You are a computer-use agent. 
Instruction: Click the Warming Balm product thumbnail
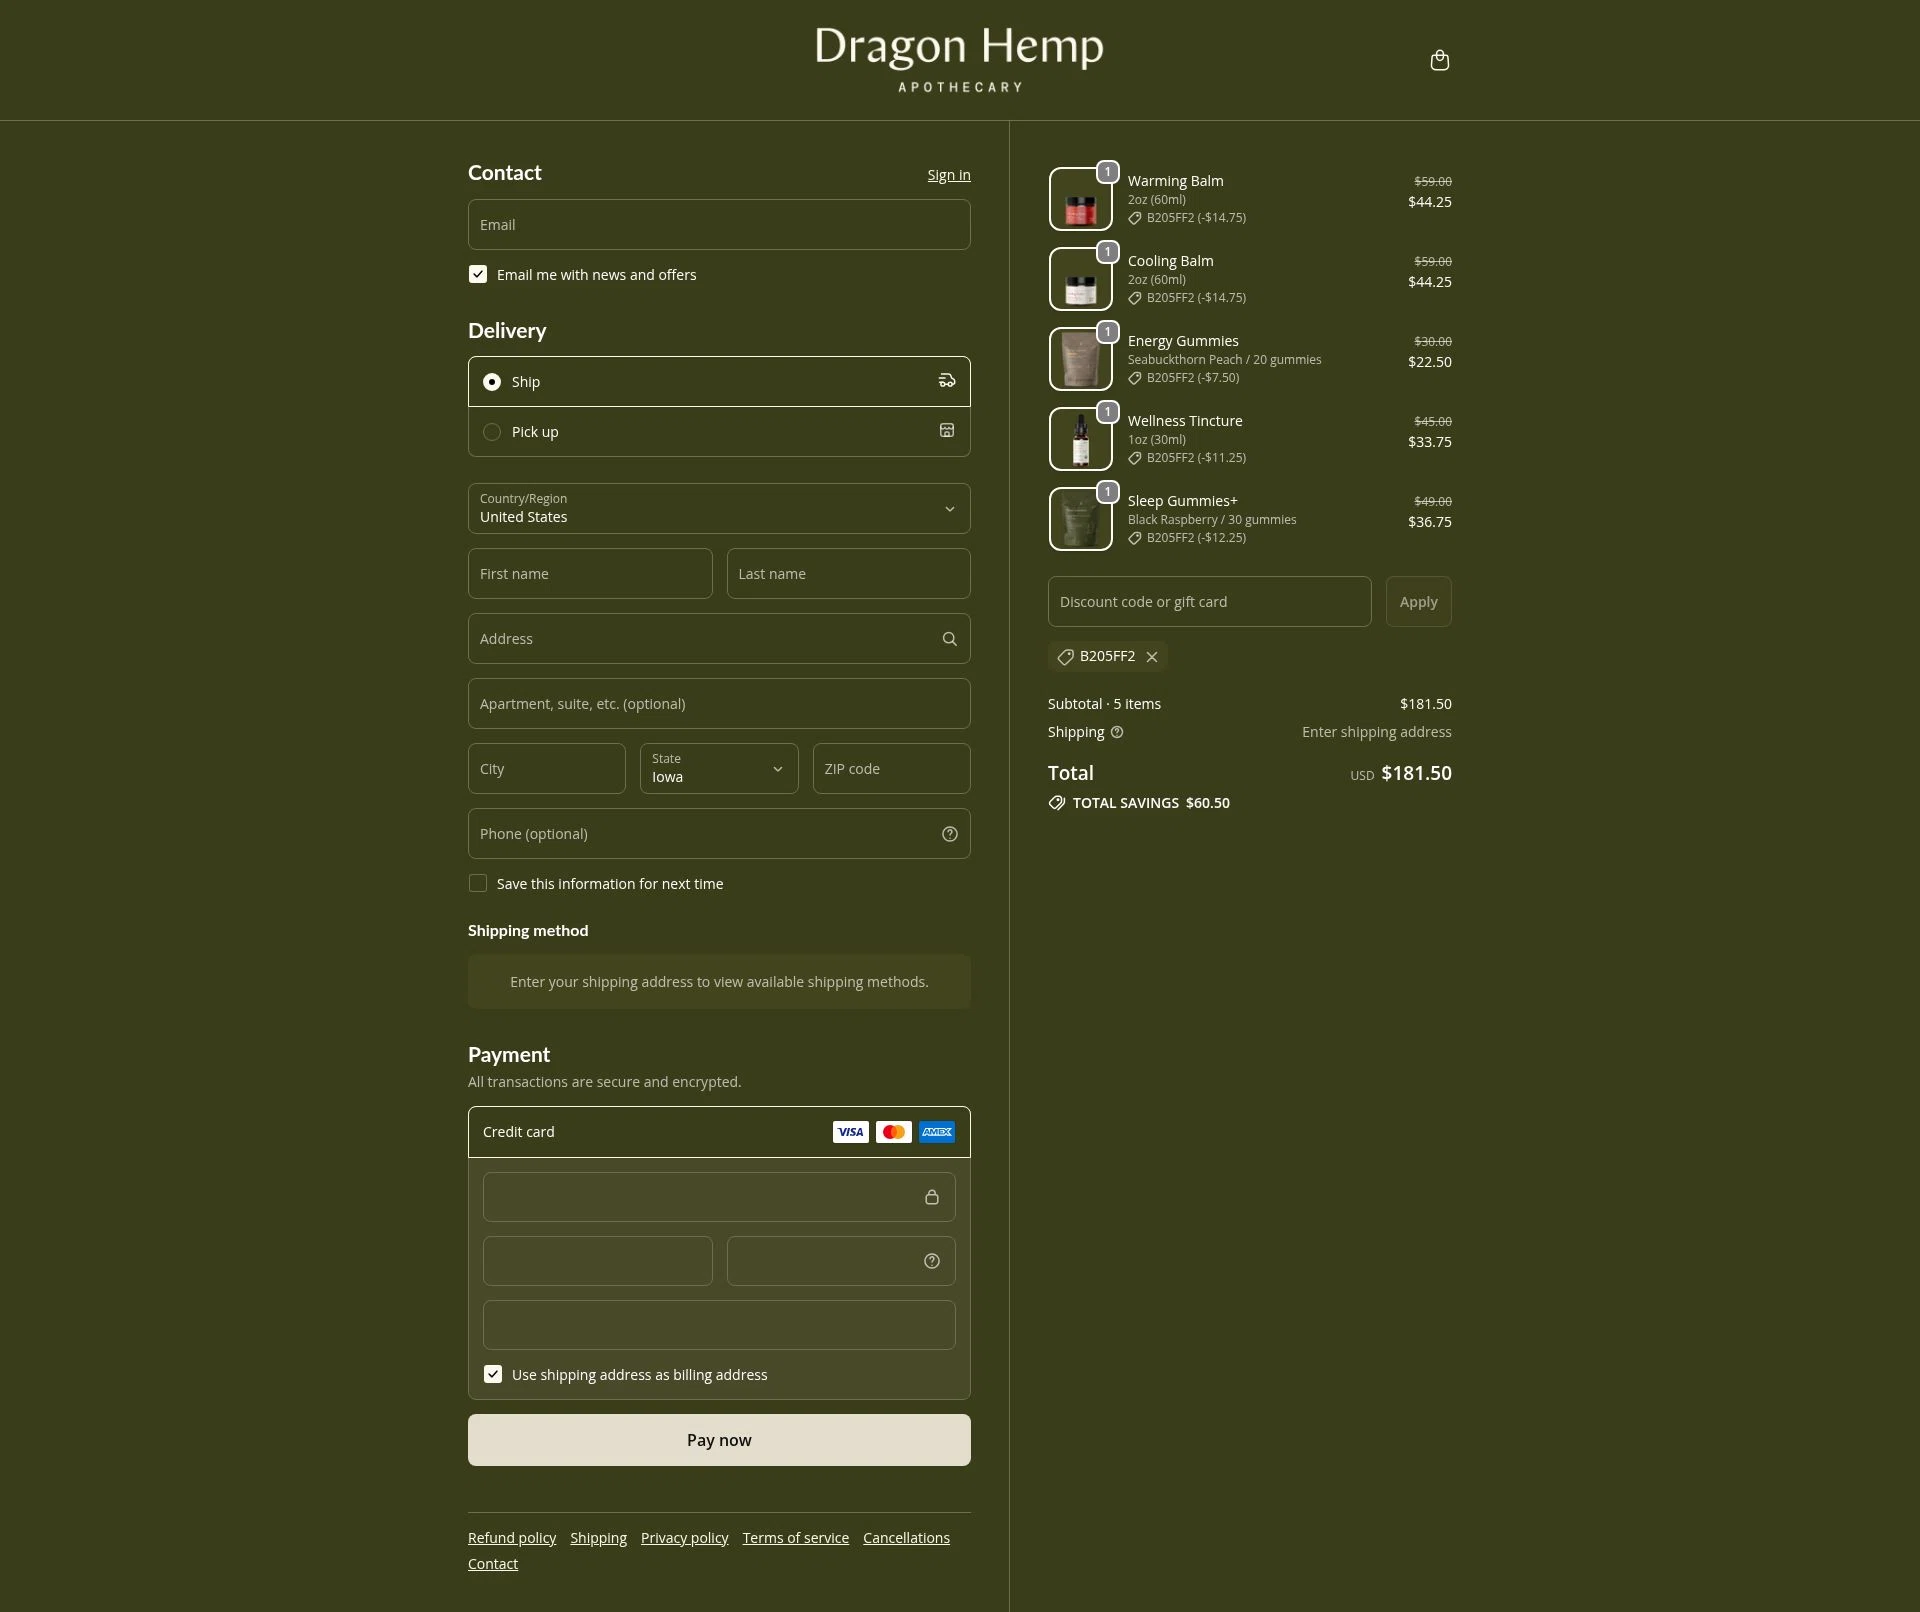point(1080,198)
